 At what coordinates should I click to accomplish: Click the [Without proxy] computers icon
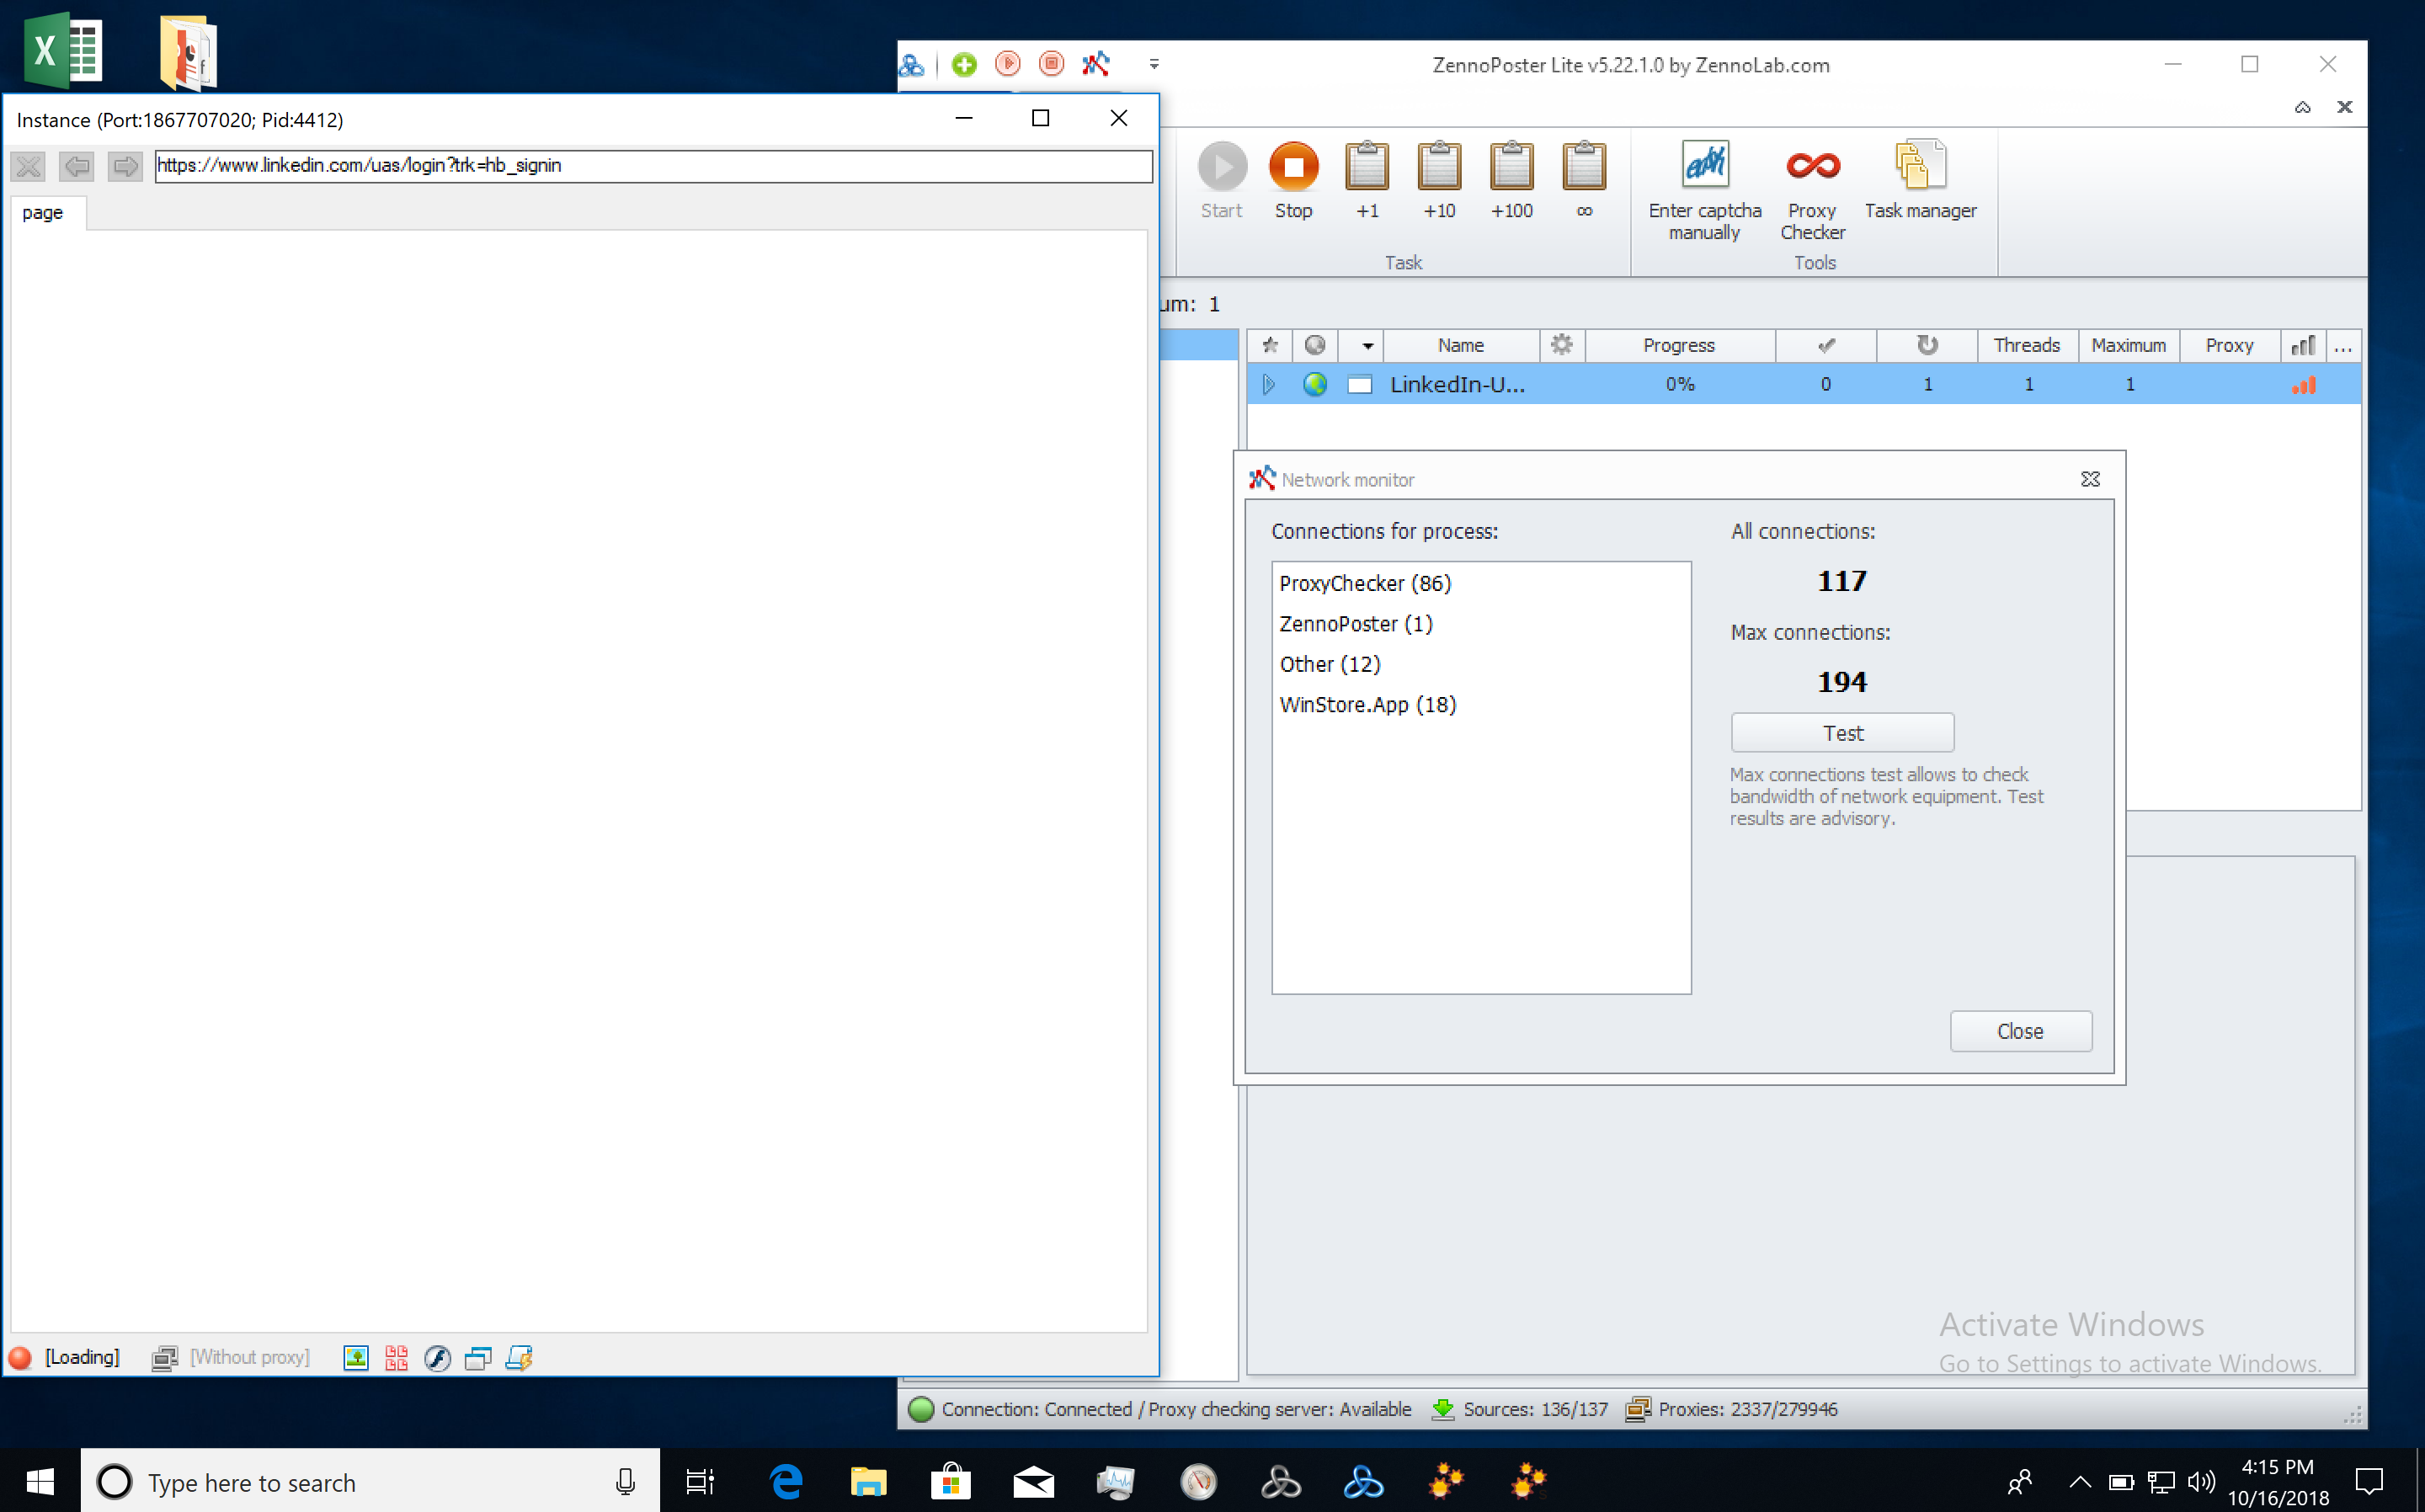pos(165,1357)
